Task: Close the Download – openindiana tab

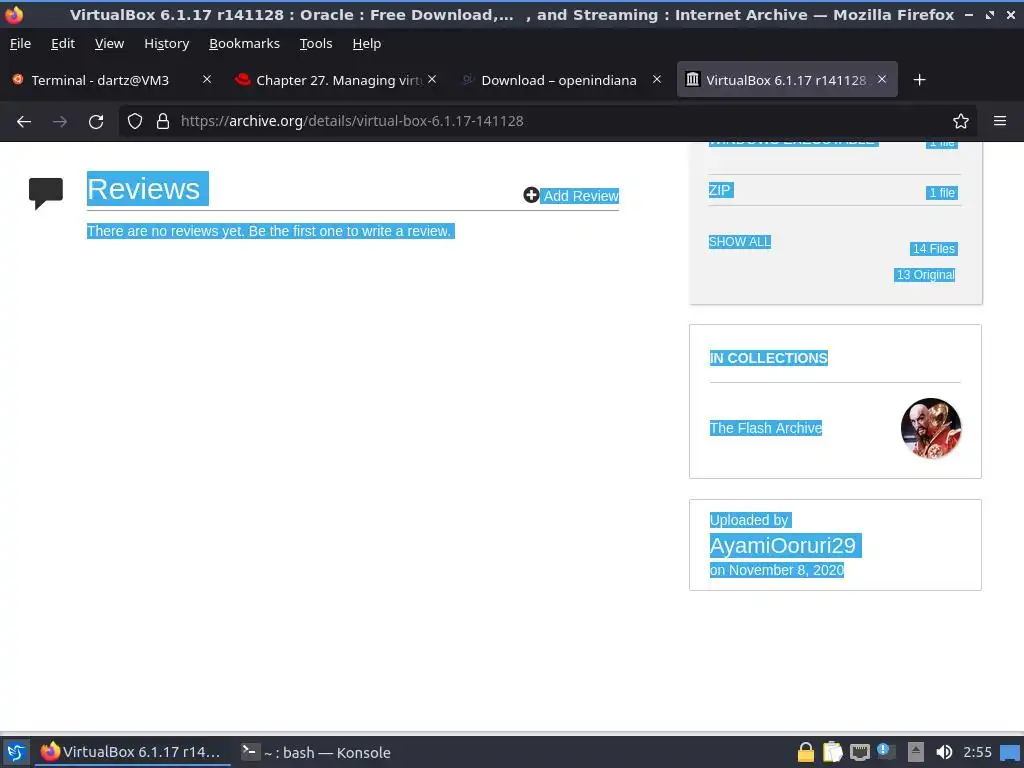Action: coord(657,79)
